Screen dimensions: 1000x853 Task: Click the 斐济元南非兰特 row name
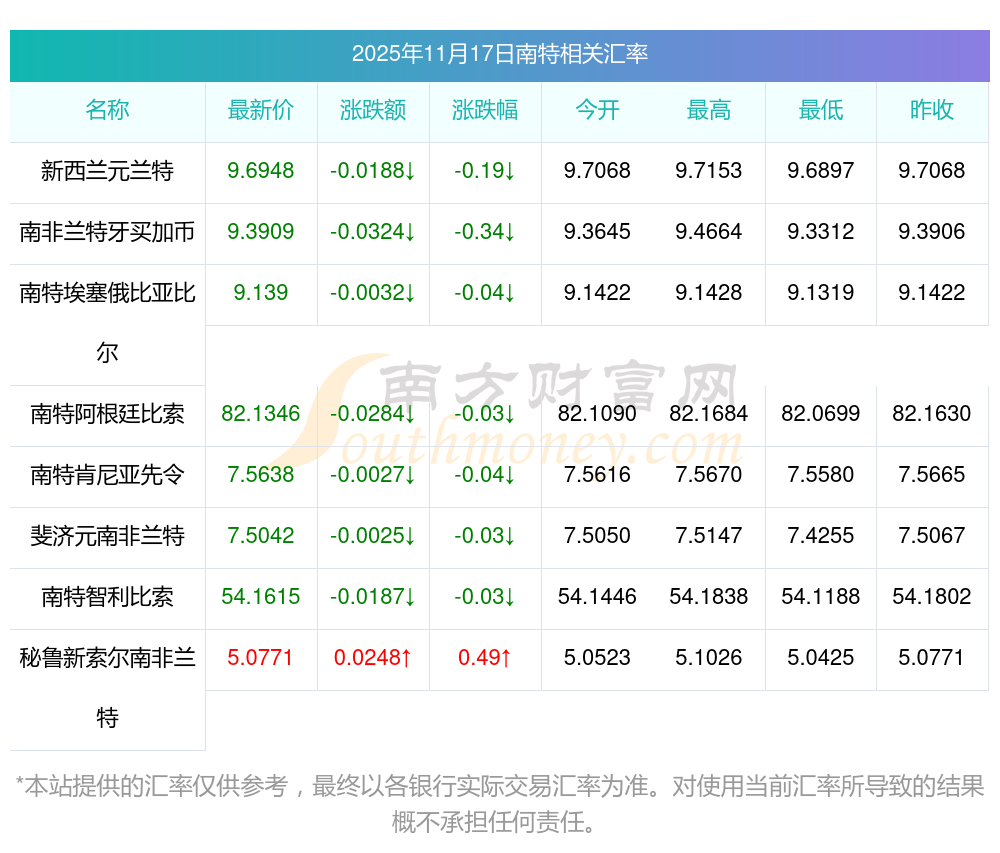(107, 536)
